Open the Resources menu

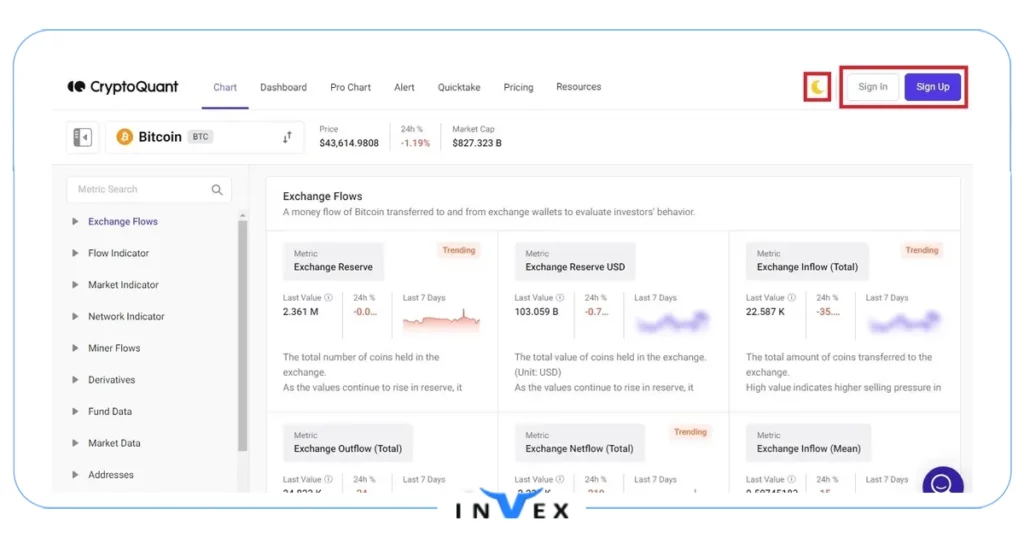(x=579, y=87)
